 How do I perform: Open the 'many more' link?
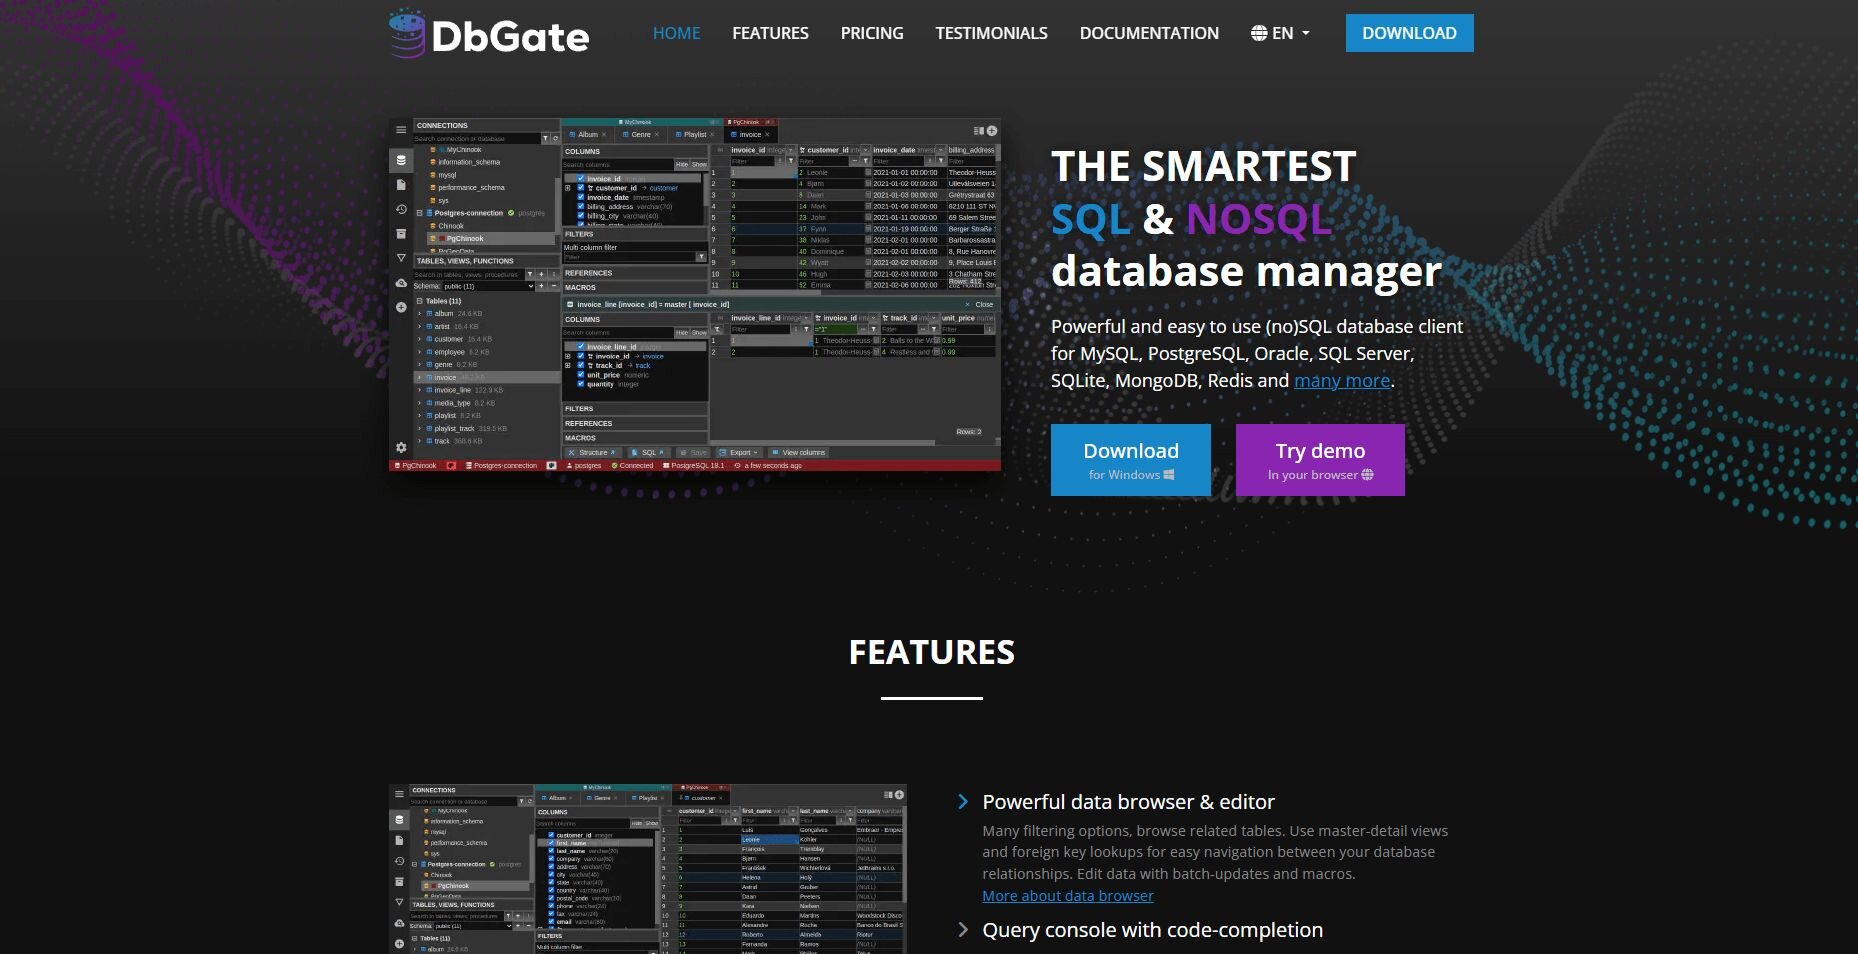pos(1341,381)
